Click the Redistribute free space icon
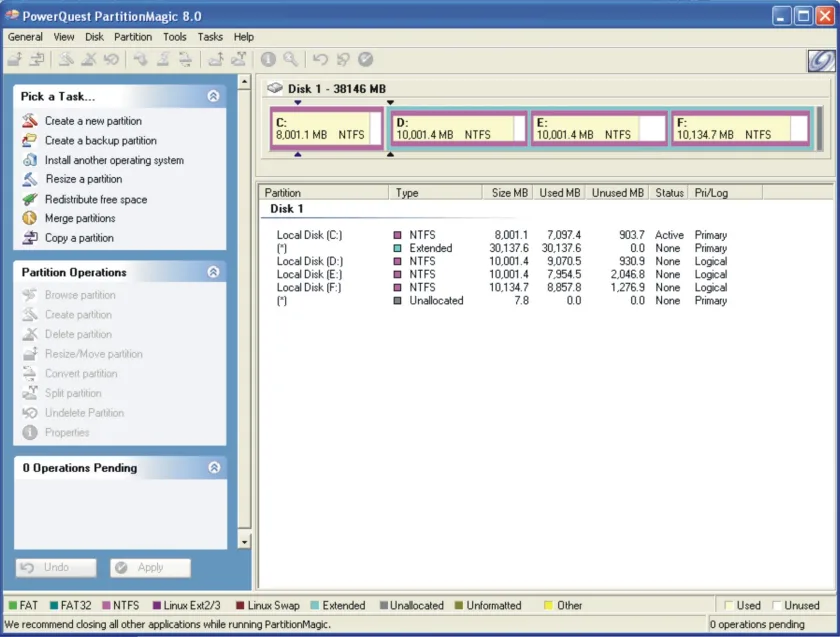This screenshot has width=840, height=637. coord(30,199)
